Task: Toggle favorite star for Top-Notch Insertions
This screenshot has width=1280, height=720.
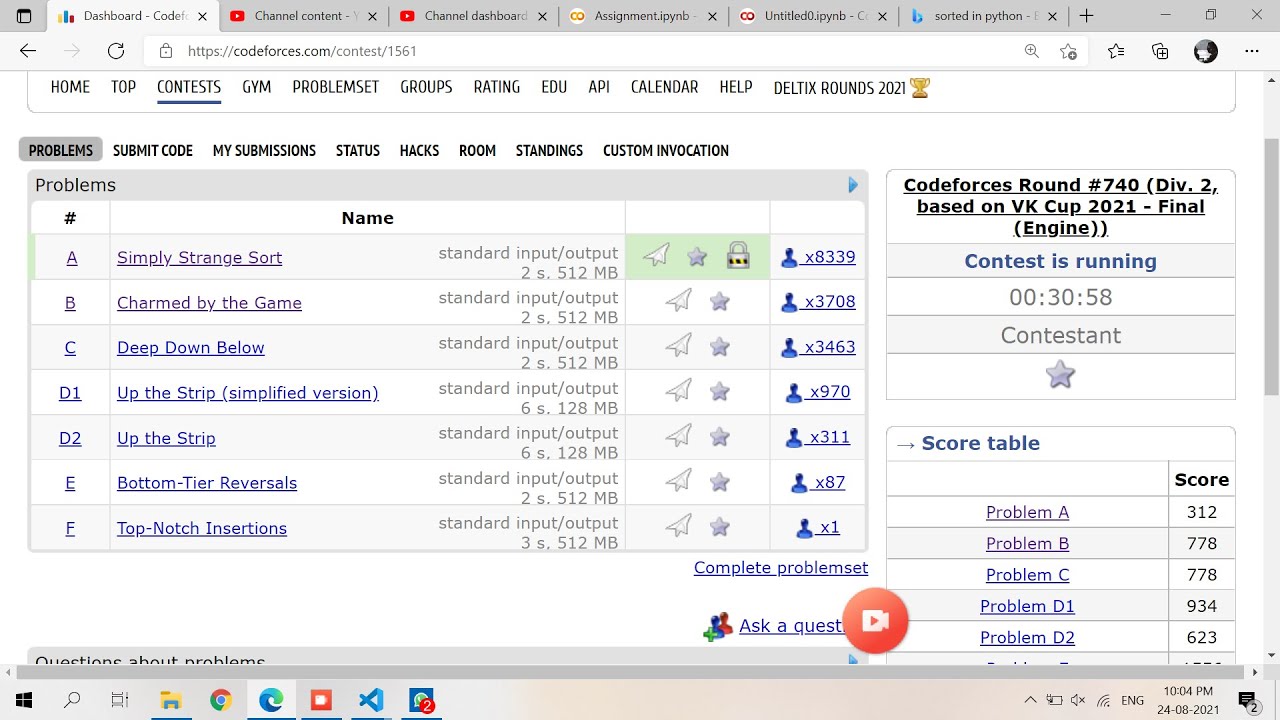Action: click(719, 527)
